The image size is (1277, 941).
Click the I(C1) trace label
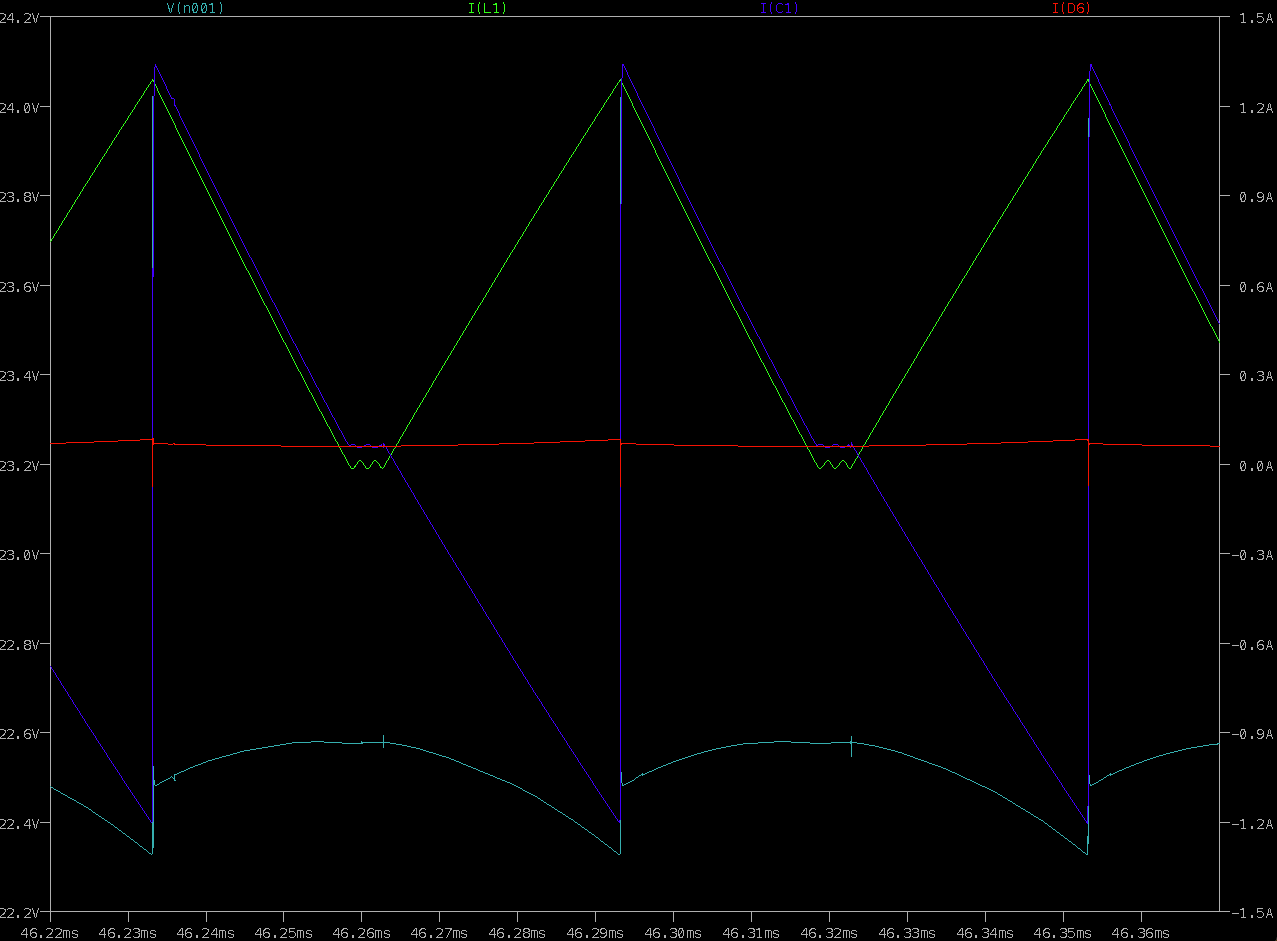coord(779,8)
